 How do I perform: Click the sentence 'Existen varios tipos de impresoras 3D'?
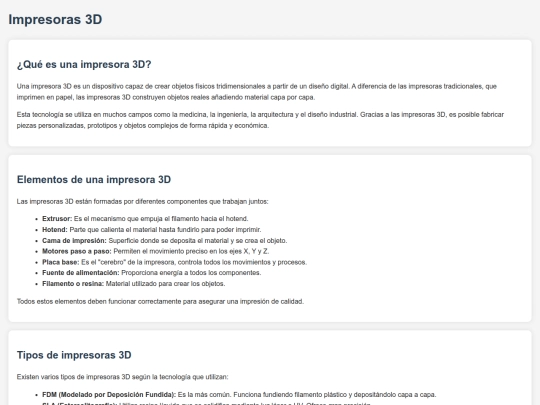click(122, 377)
